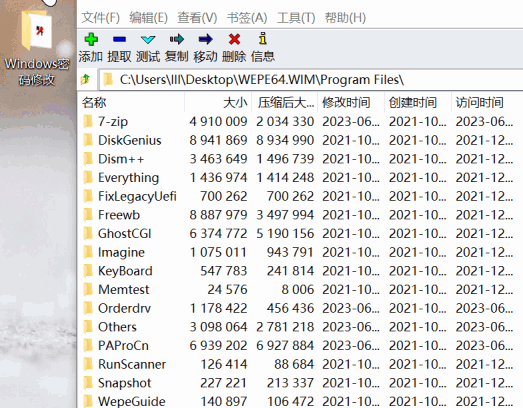Select the KeyBoard folder icon
Screen dimensions: 523x408
(x=88, y=271)
